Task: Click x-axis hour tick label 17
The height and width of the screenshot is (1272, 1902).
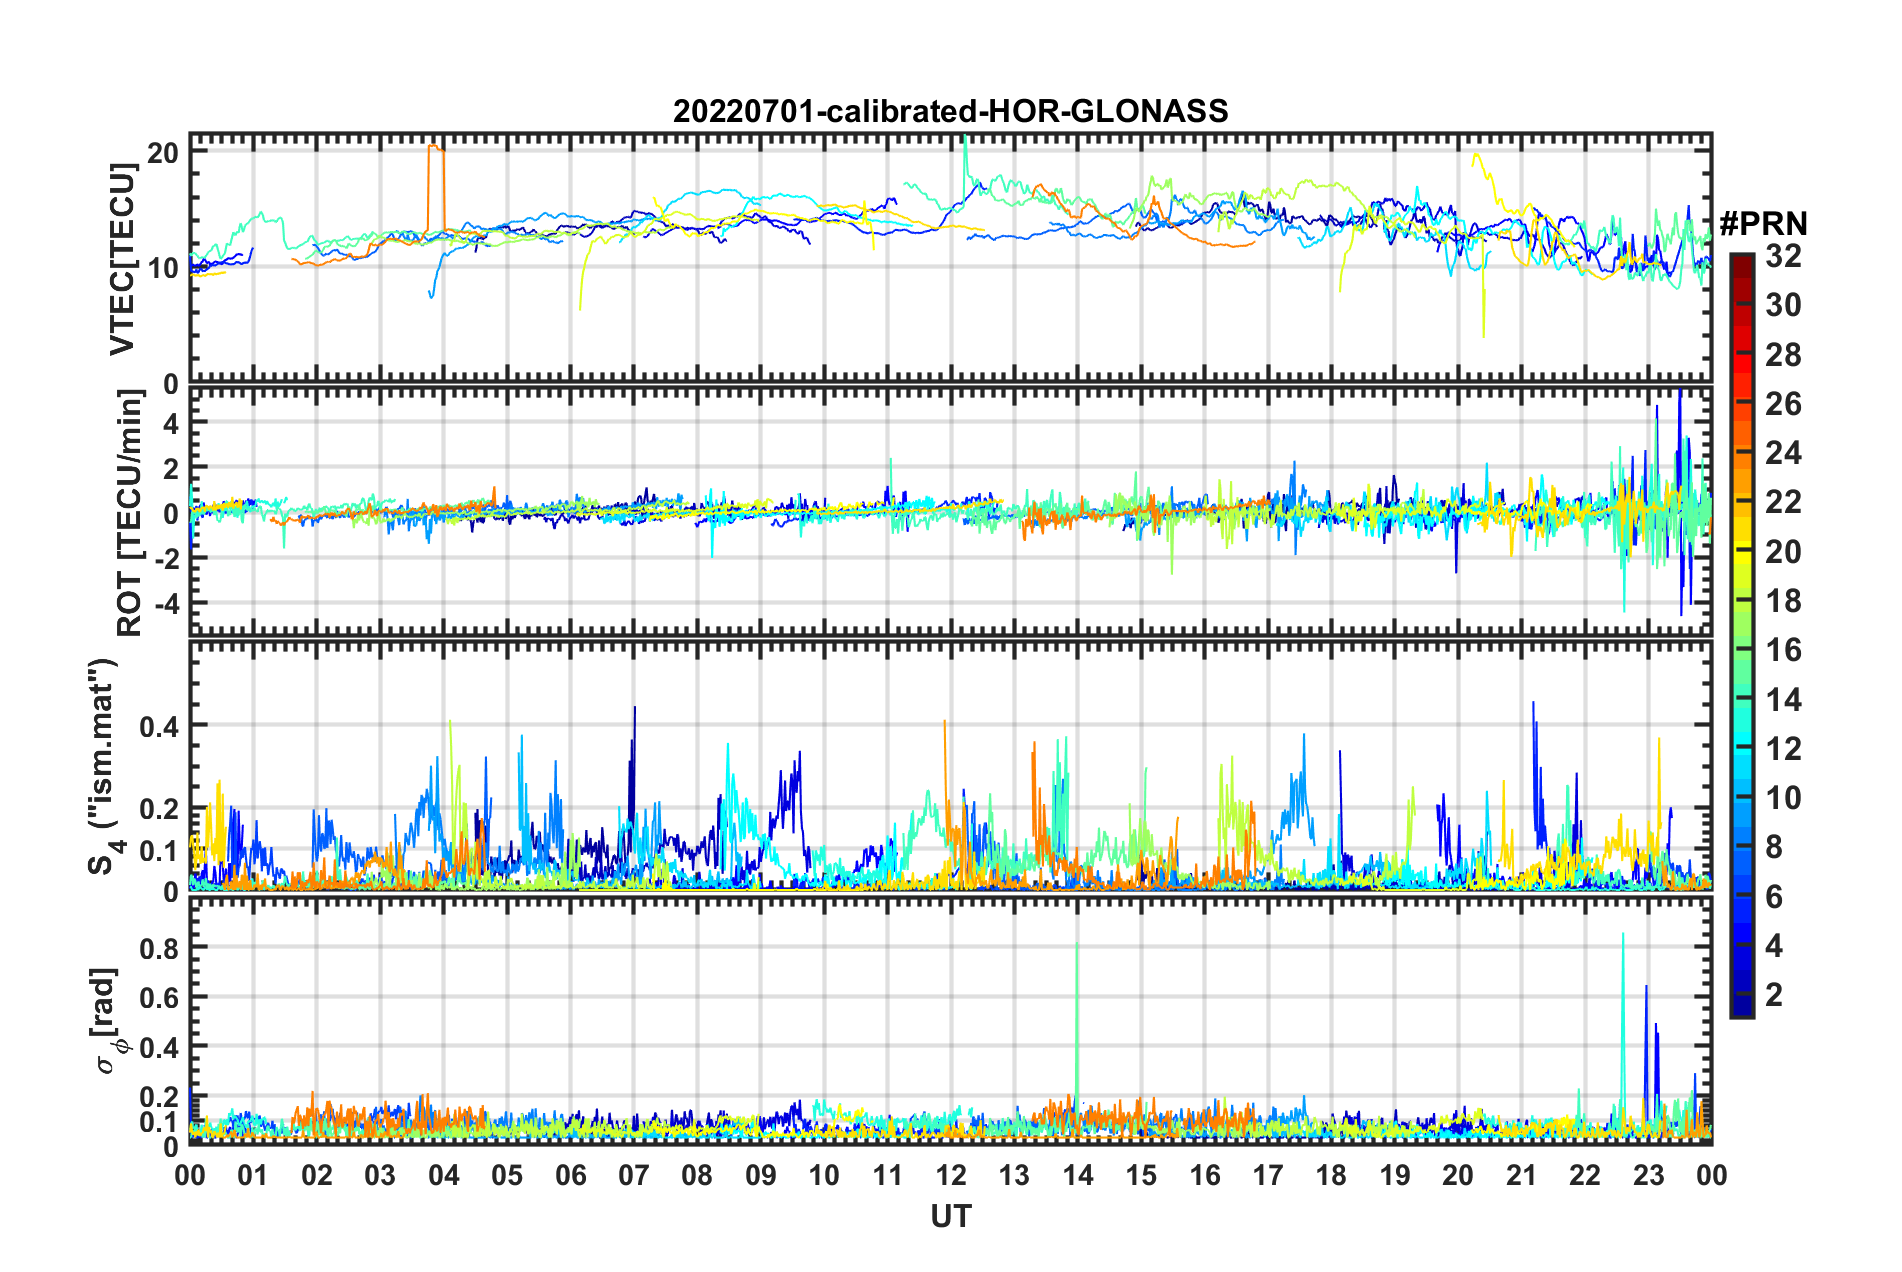Action: pyautogui.click(x=1268, y=1174)
